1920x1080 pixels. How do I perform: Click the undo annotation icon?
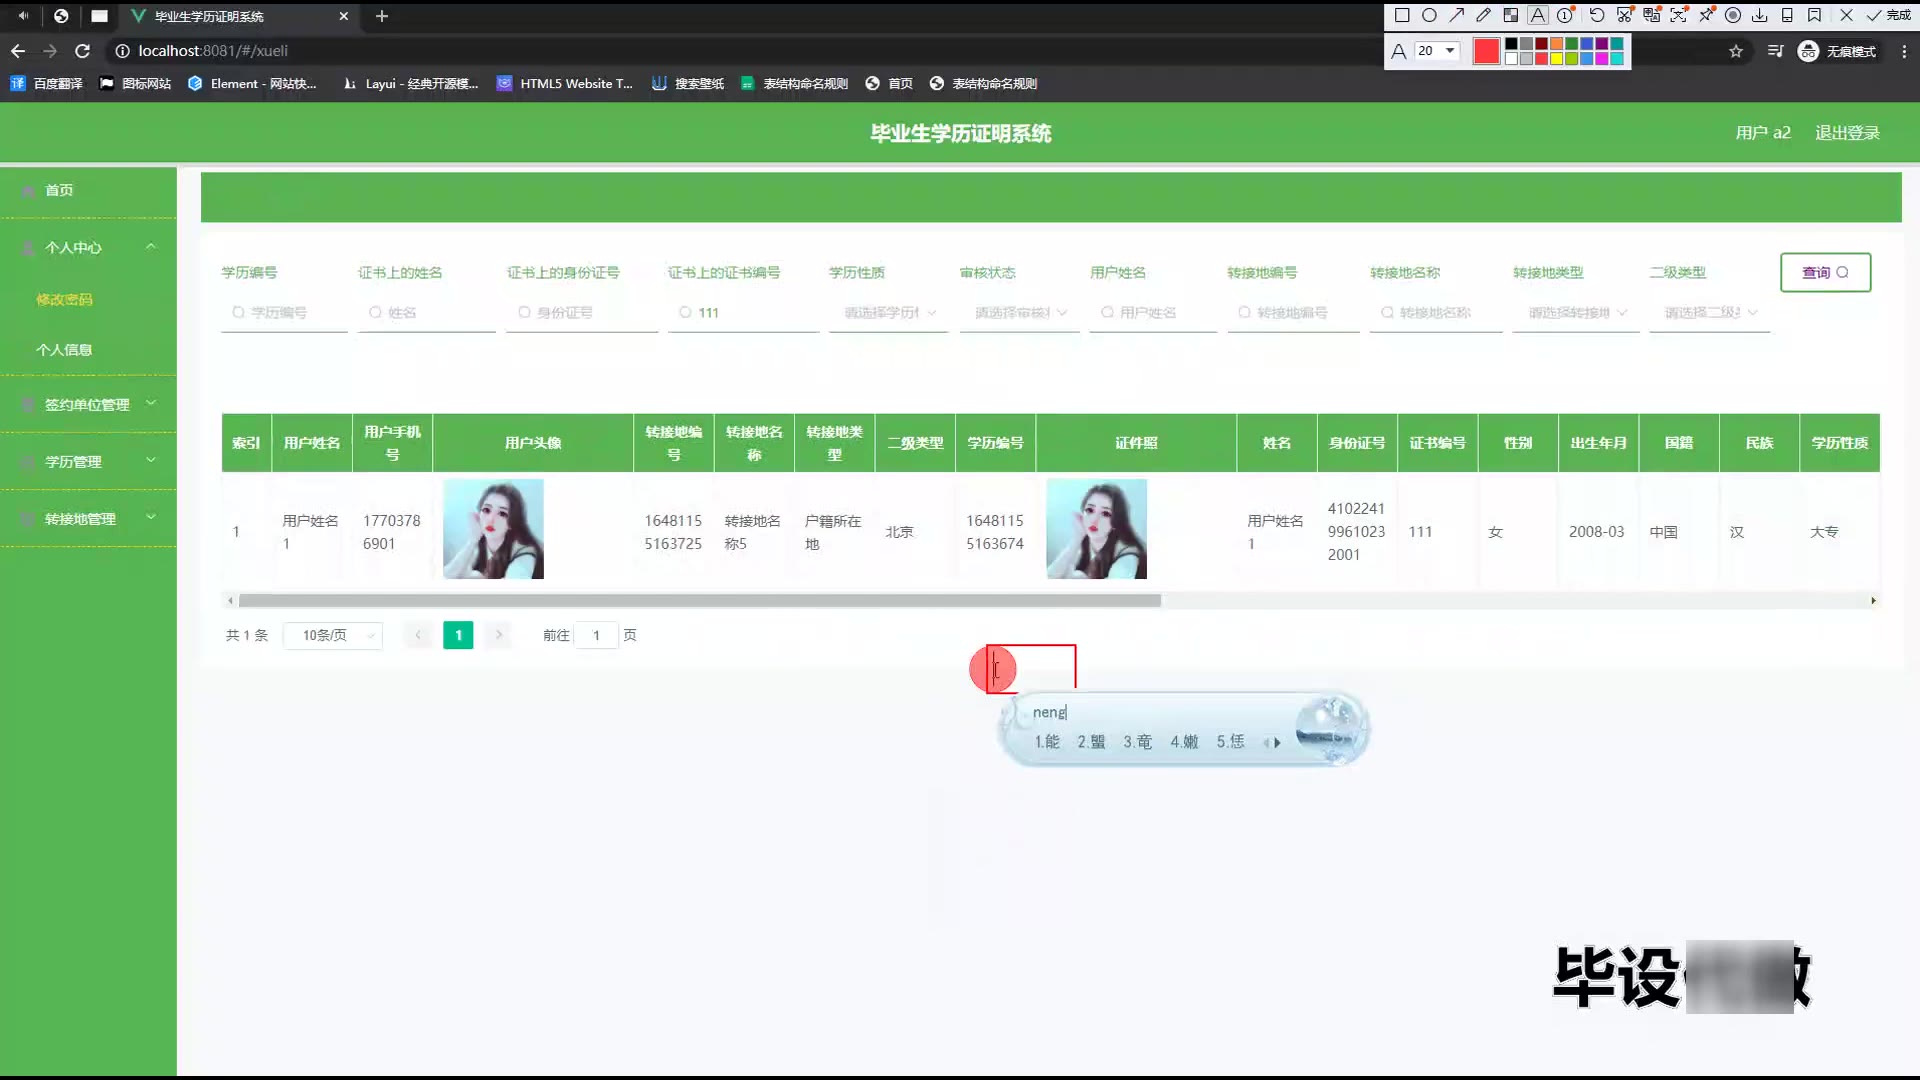1597,15
